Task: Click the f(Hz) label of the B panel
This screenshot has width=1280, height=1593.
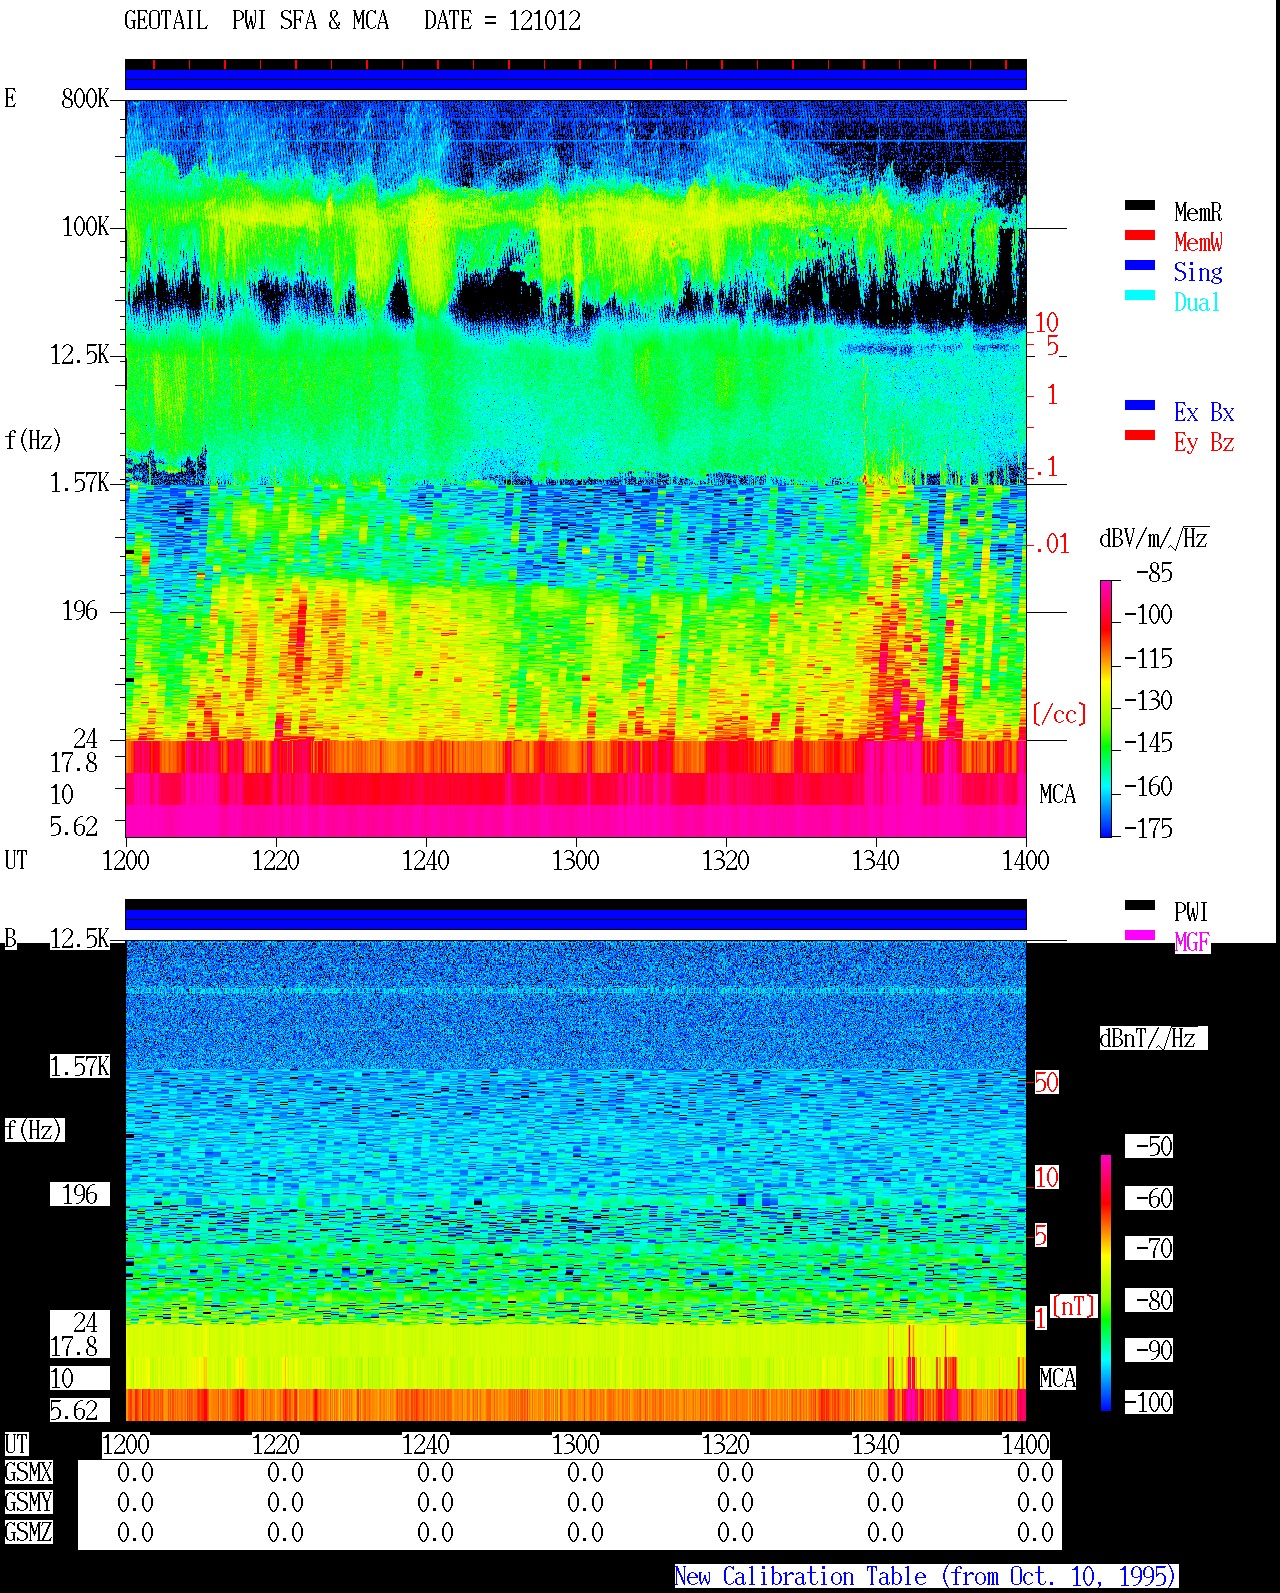Action: (x=33, y=1130)
